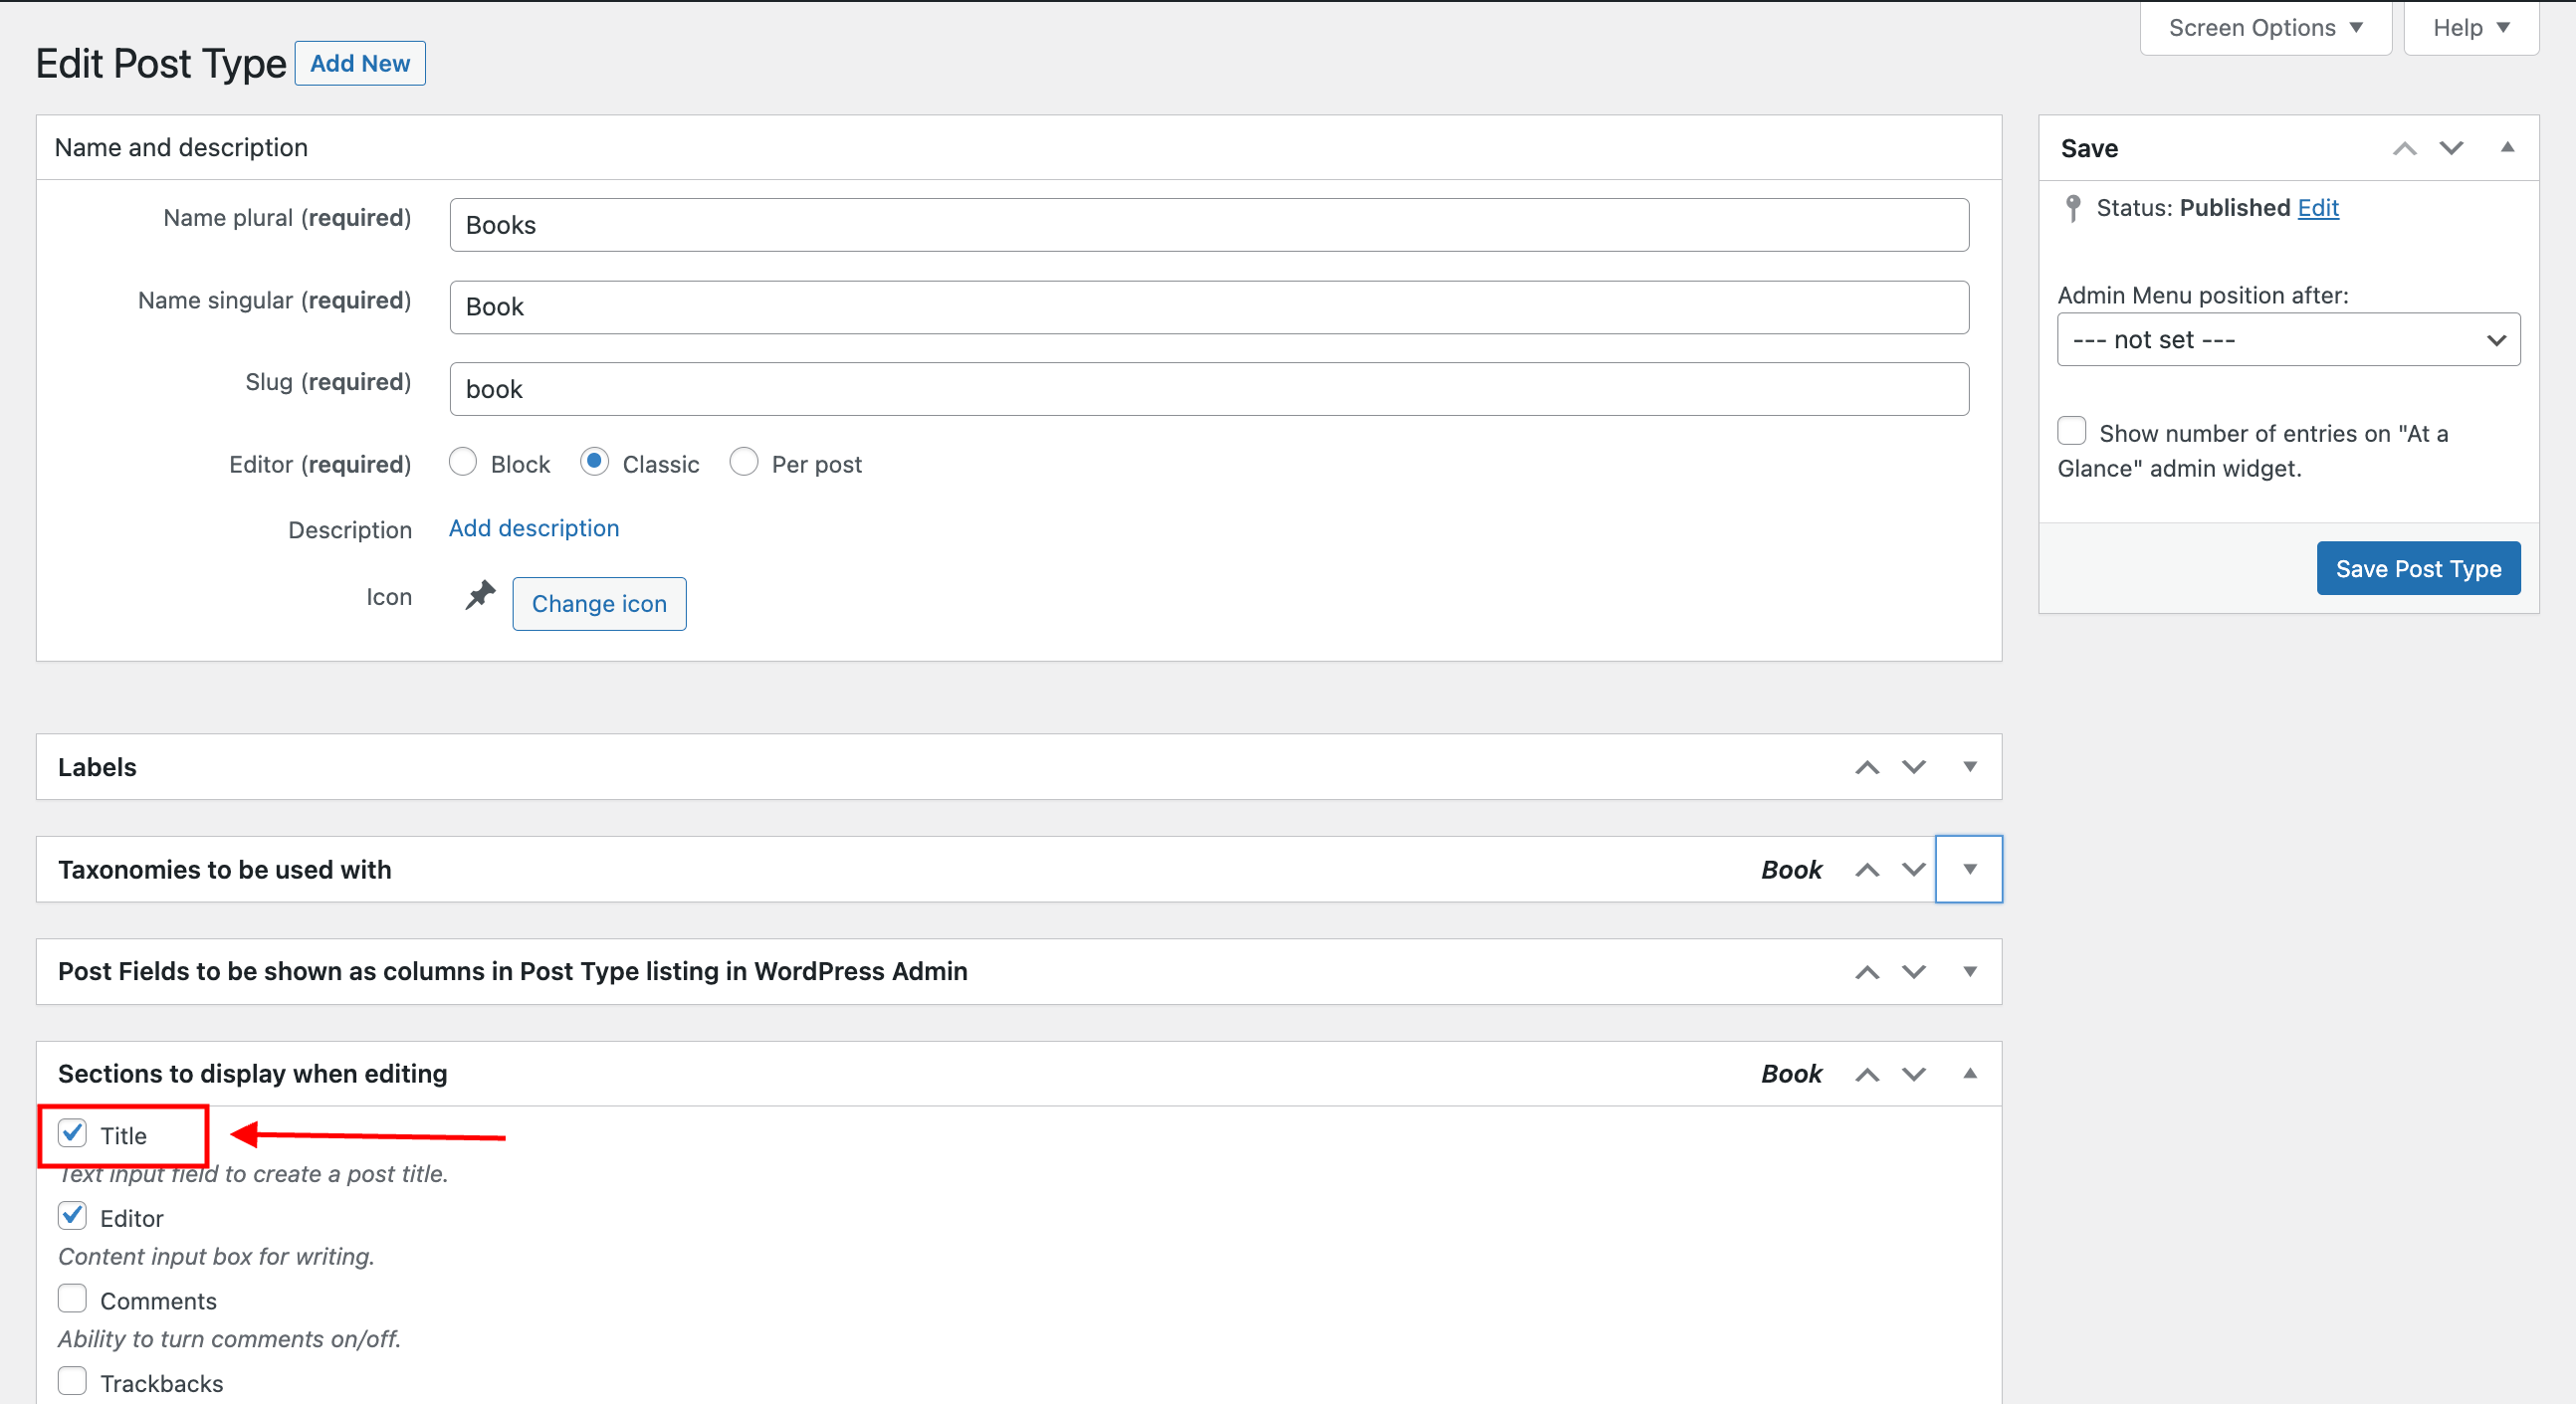Move Save panel up arrow
Screen dimensions: 2576x1404
2404,148
